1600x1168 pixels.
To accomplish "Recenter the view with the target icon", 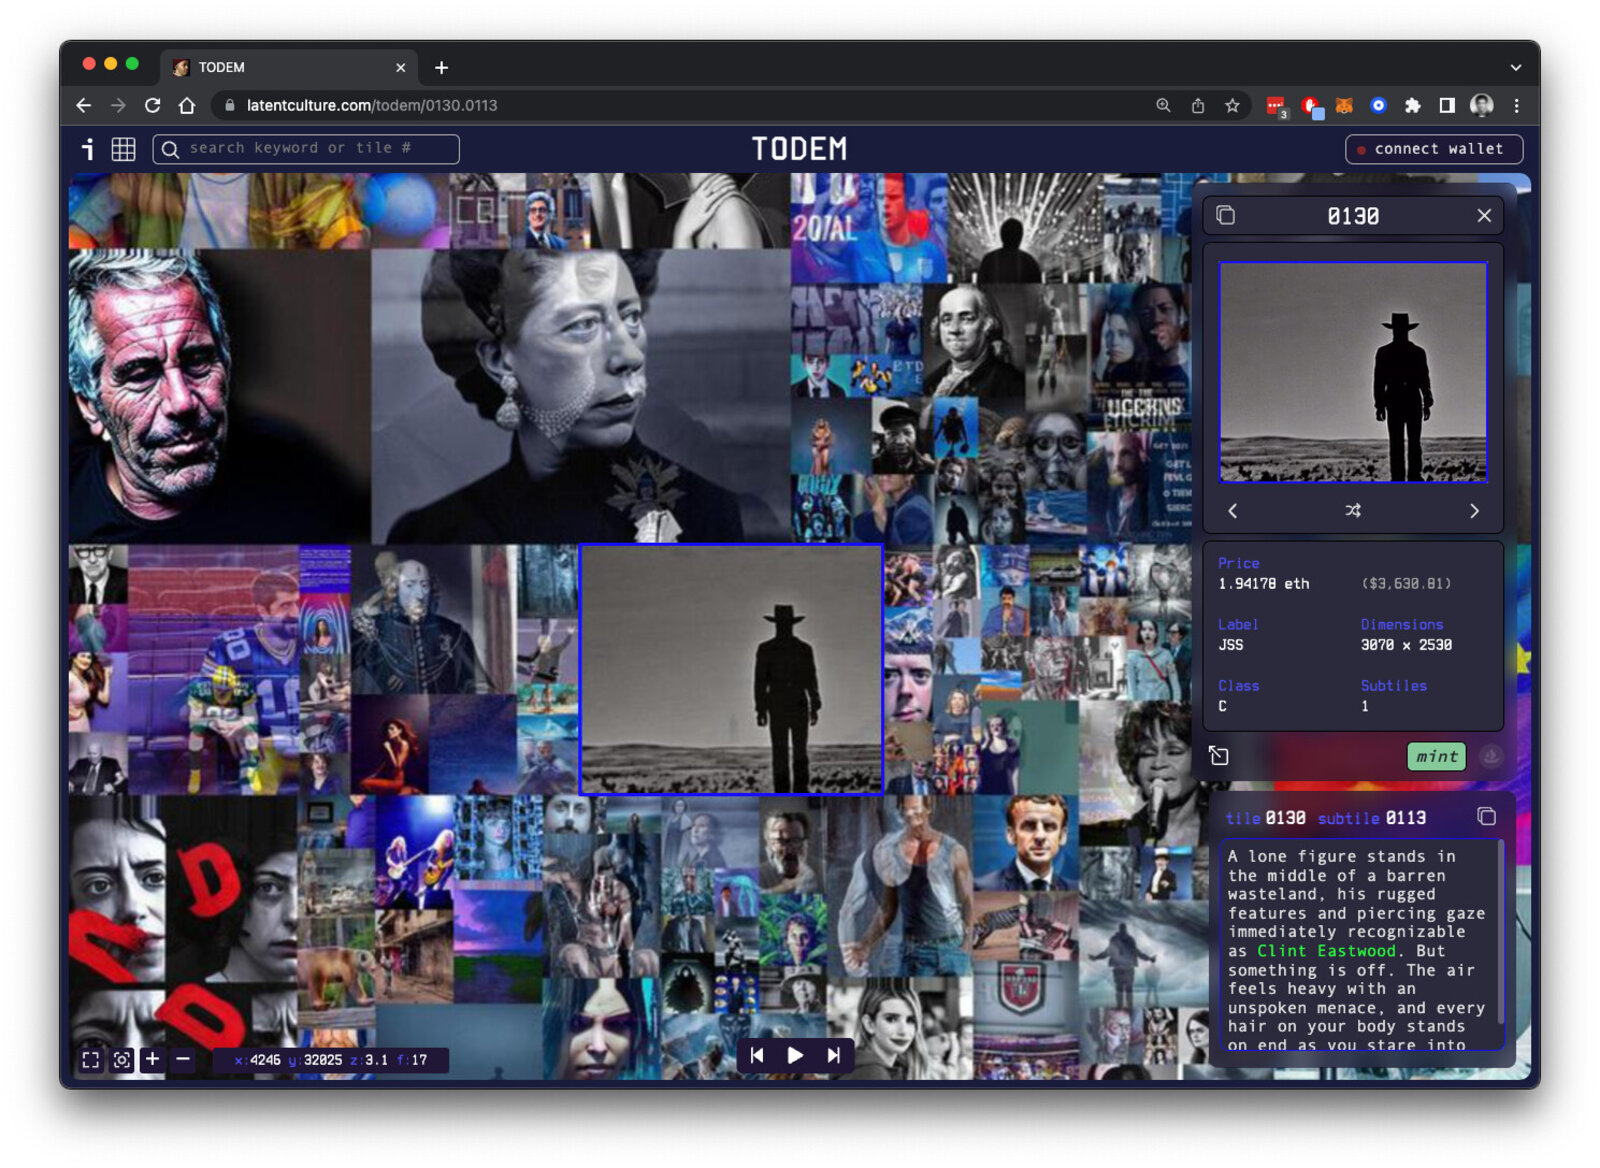I will 121,1059.
